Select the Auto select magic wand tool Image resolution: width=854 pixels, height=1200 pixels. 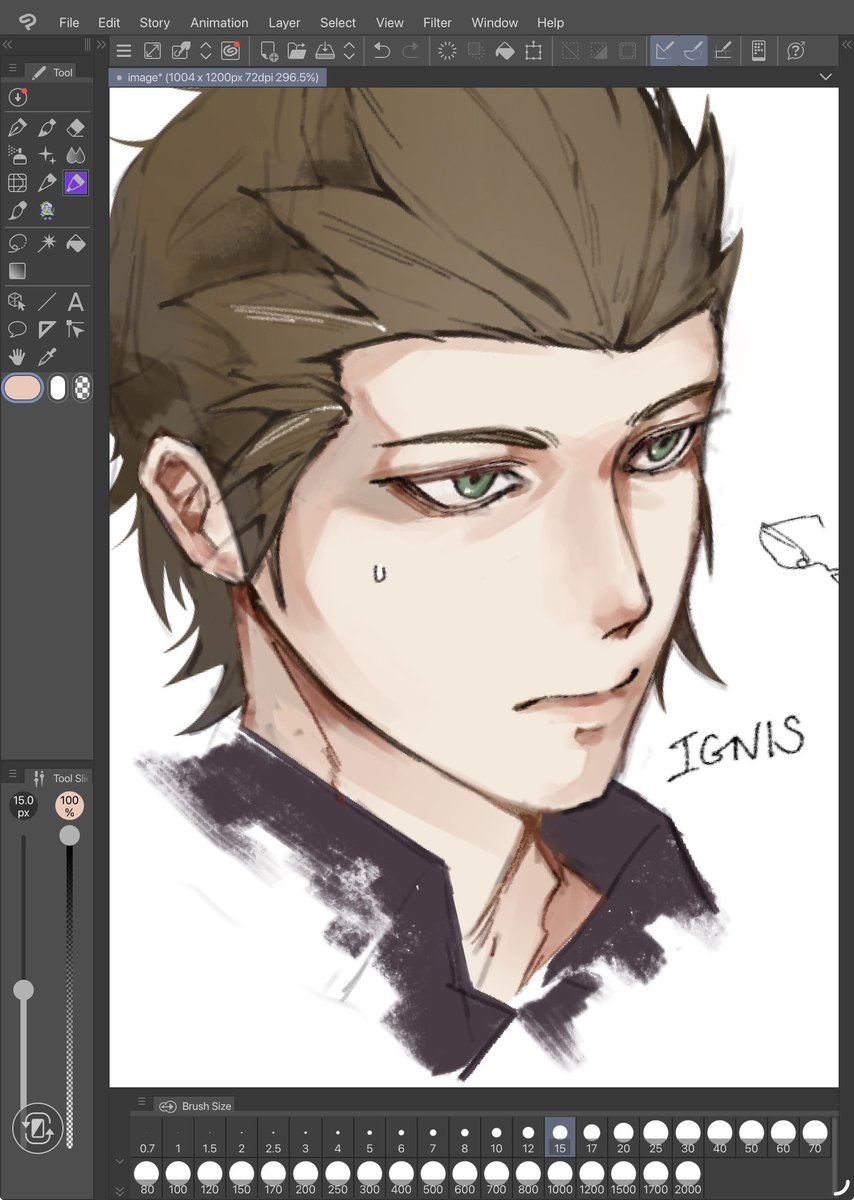pos(47,243)
